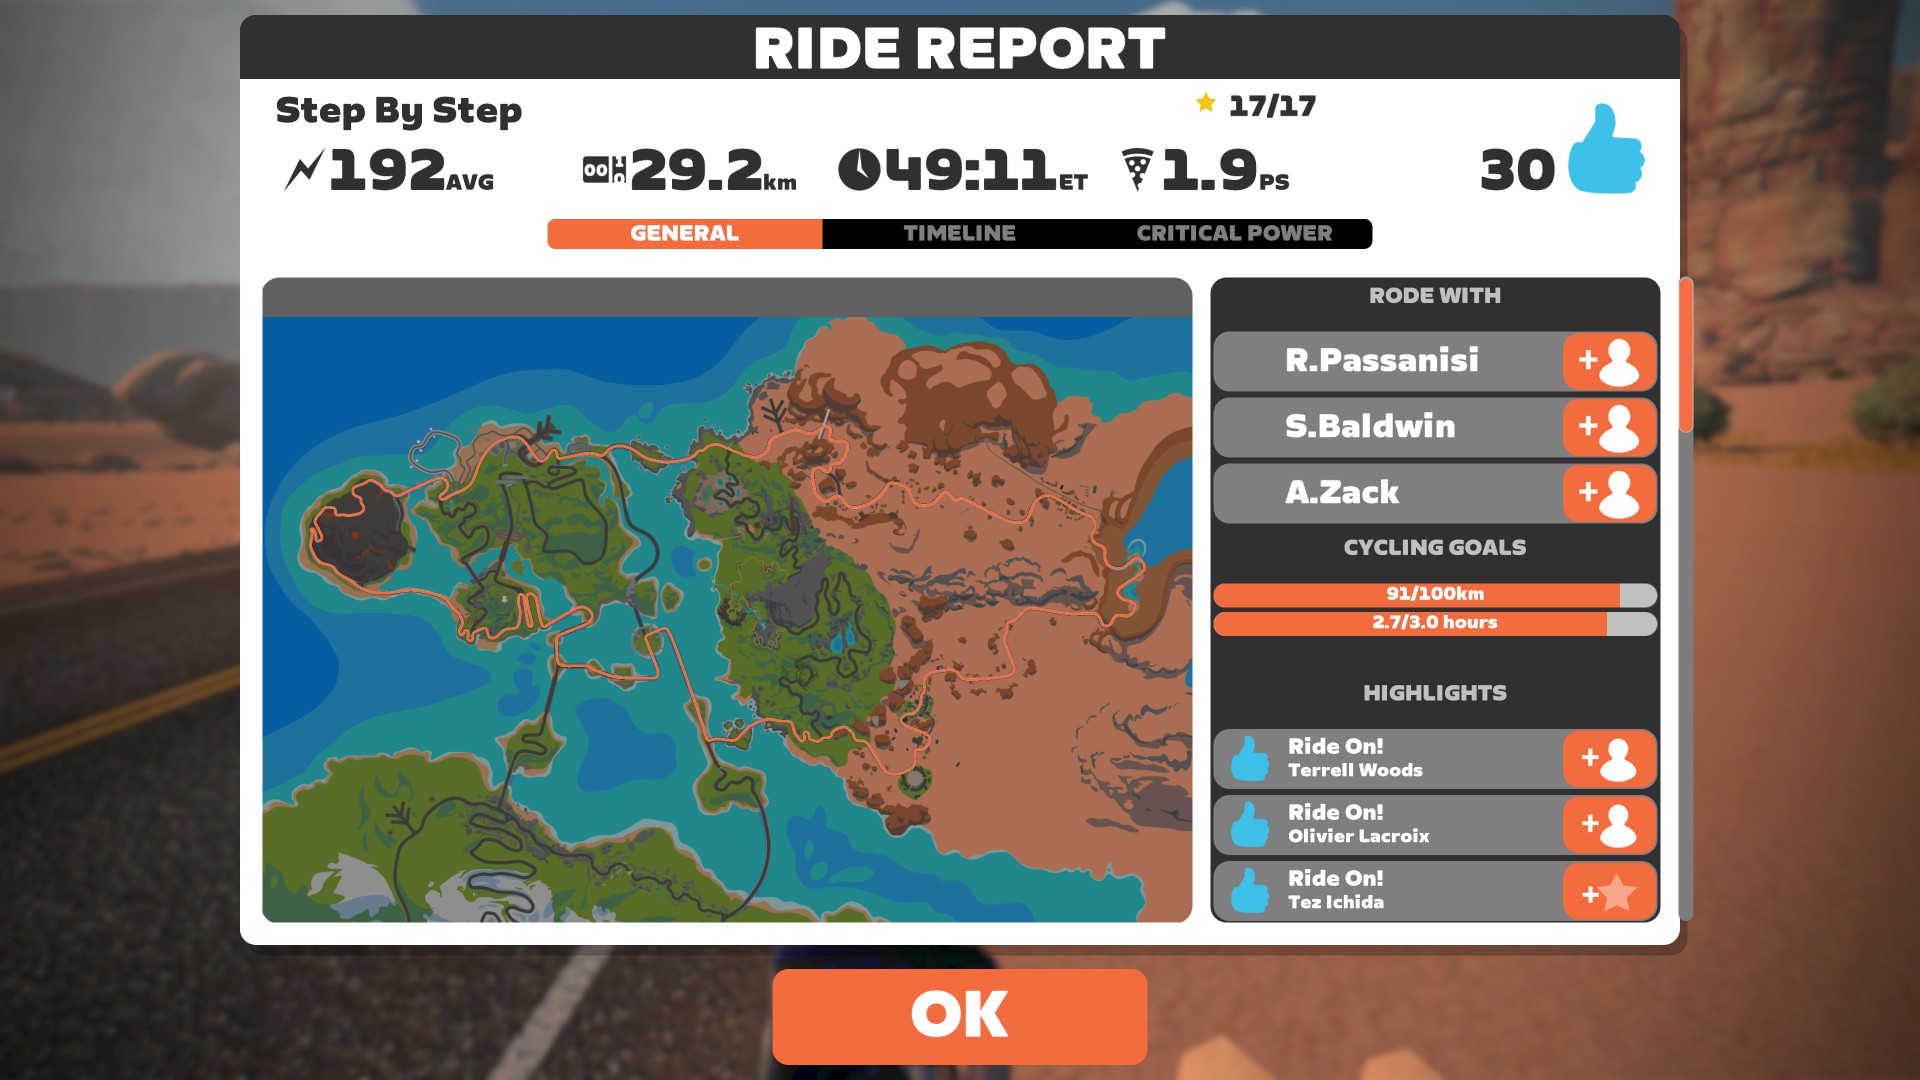Image resolution: width=1920 pixels, height=1080 pixels.
Task: Switch to the Timeline tab
Action: [959, 233]
